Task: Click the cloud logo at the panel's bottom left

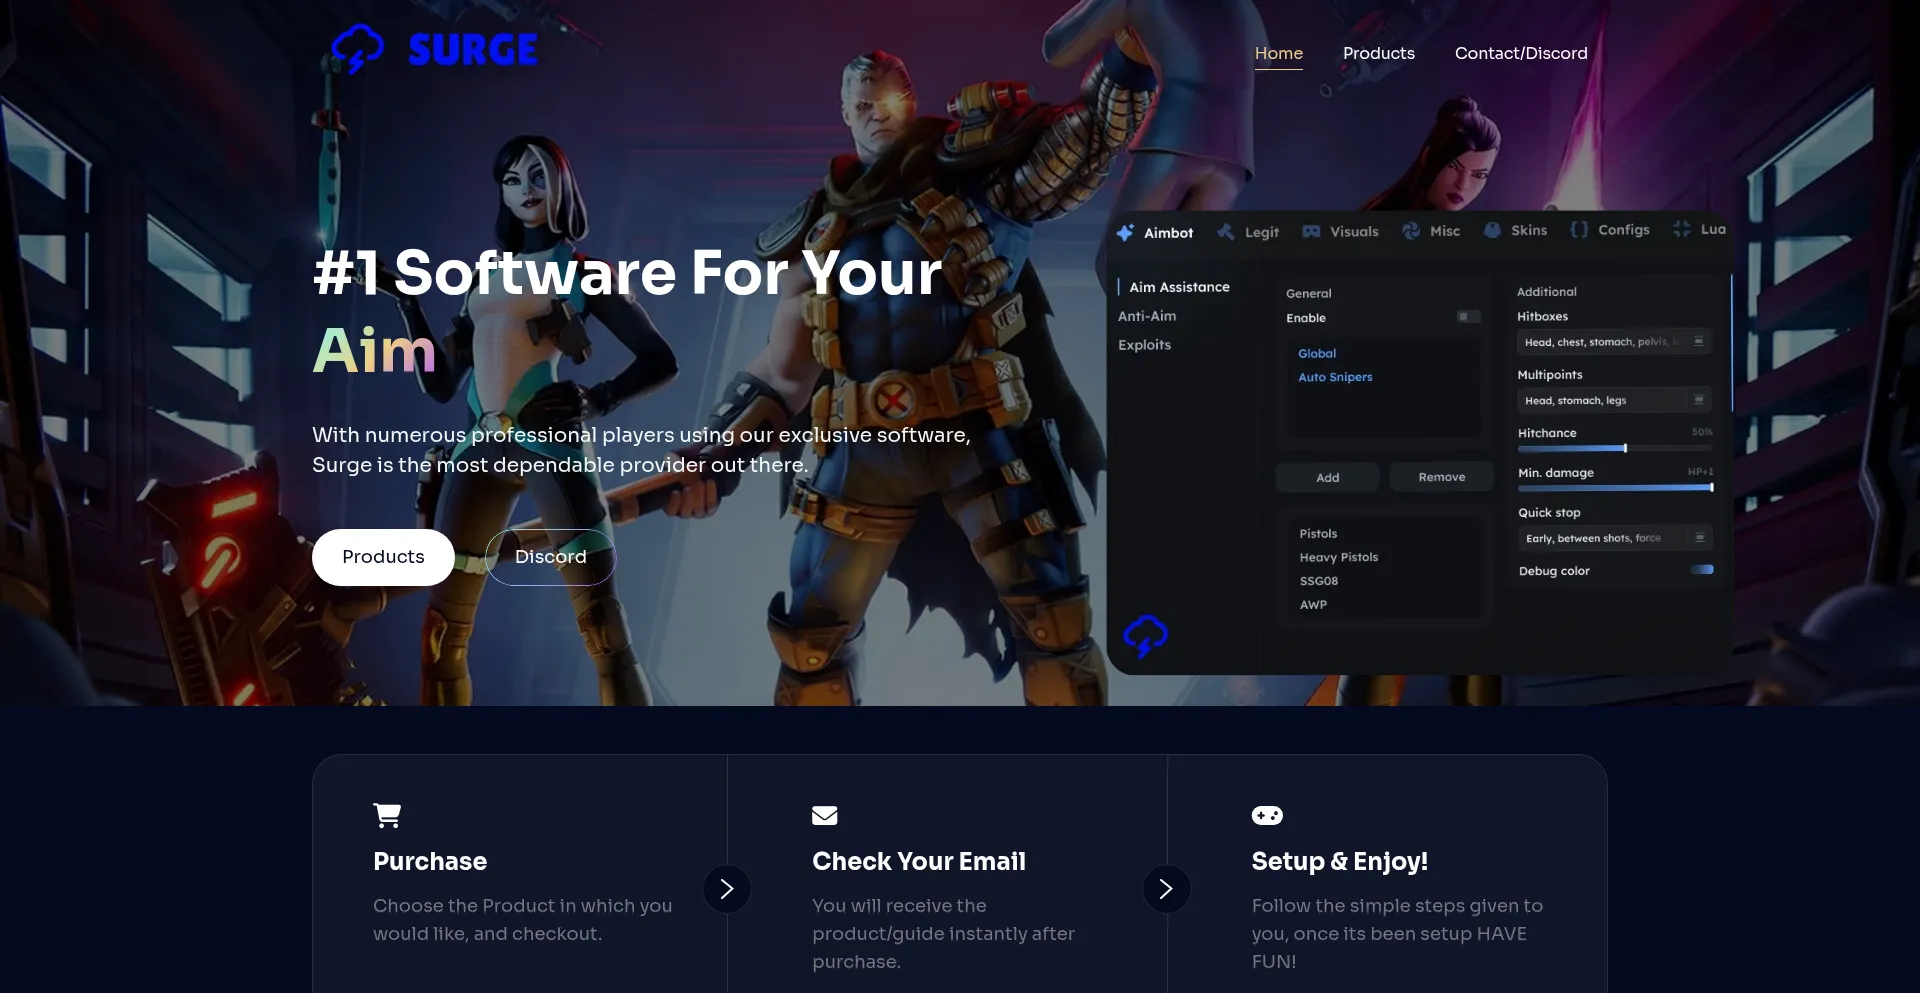Action: 1145,636
